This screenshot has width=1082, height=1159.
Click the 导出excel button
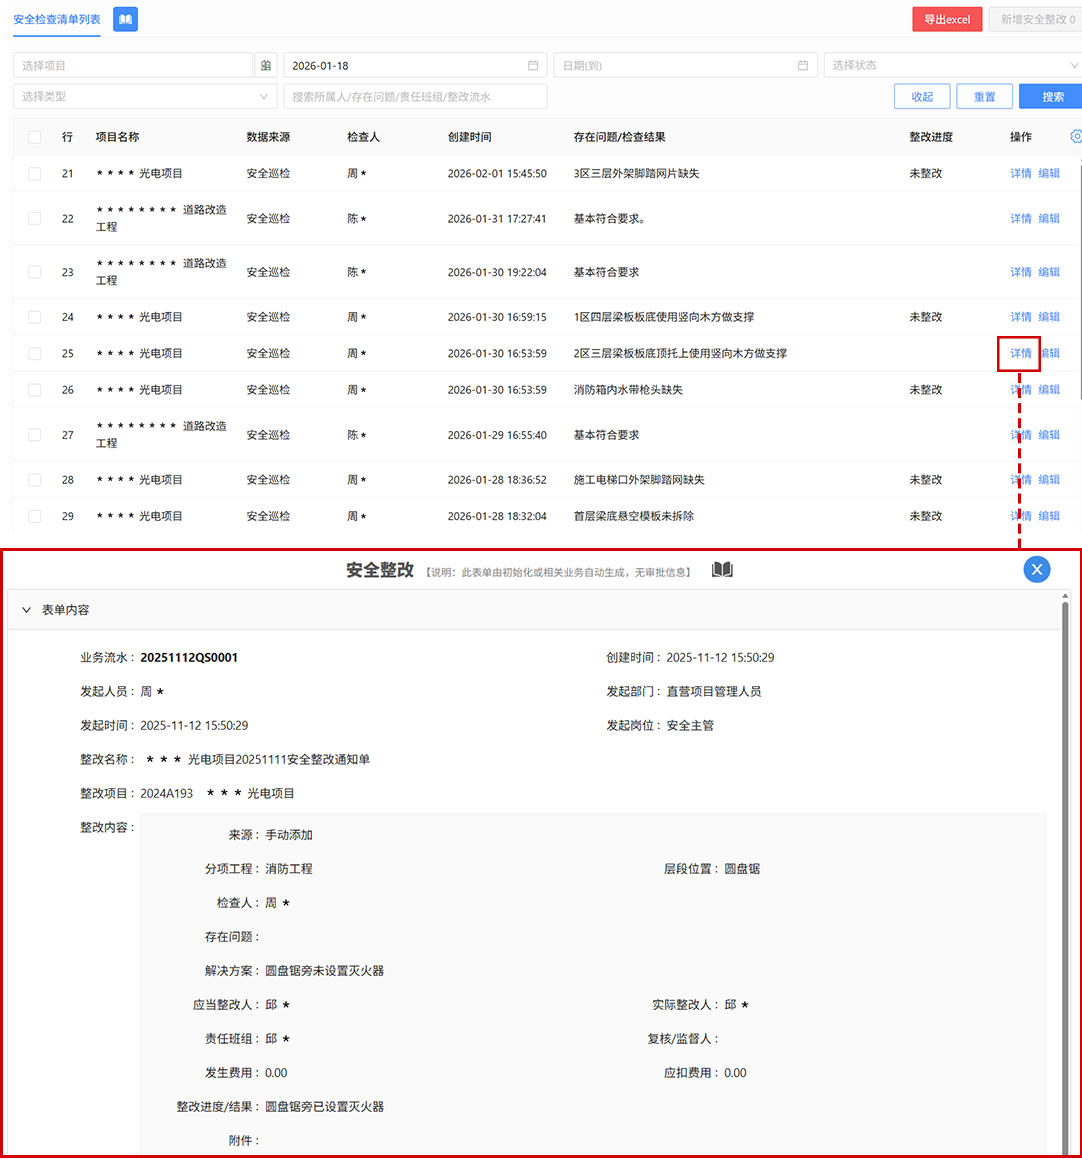click(946, 19)
